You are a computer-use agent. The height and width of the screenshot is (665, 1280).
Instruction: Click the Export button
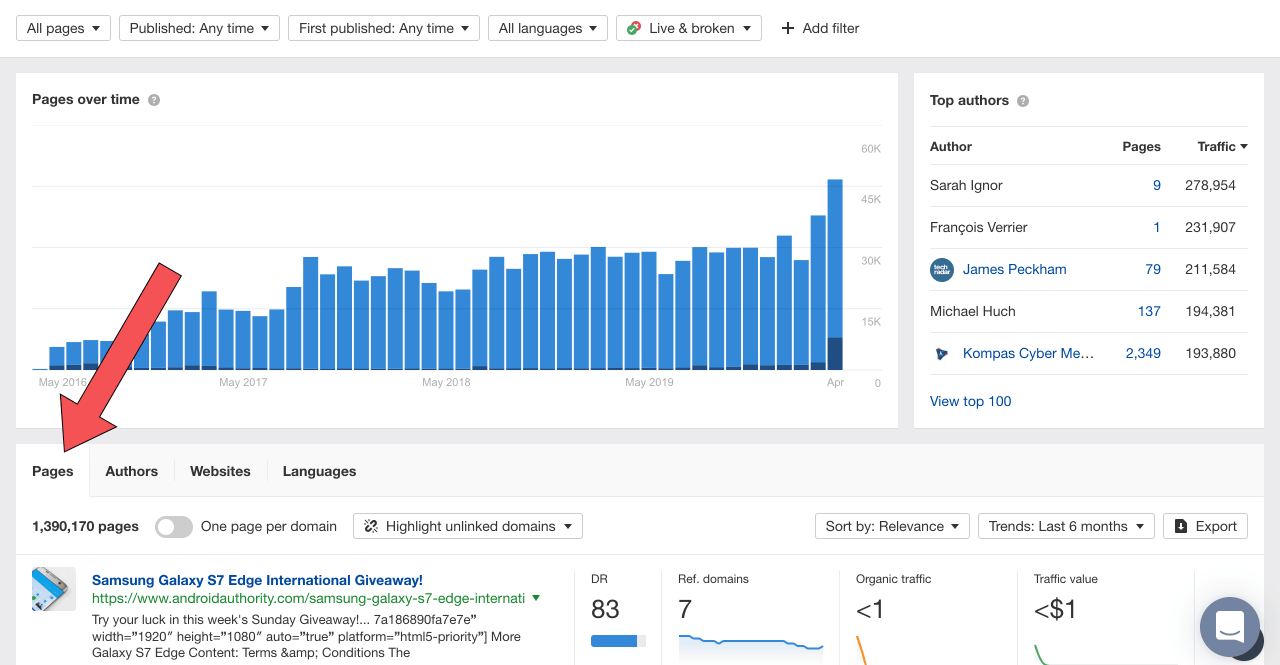pyautogui.click(x=1205, y=526)
